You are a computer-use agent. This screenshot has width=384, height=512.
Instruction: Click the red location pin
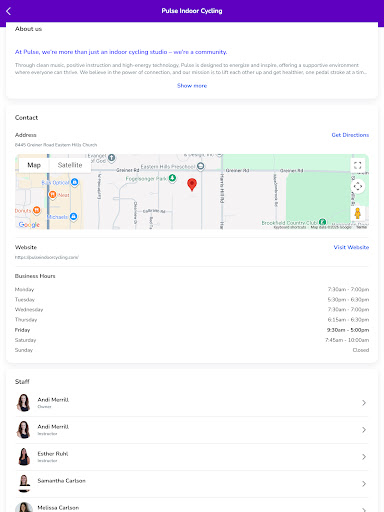coord(192,185)
